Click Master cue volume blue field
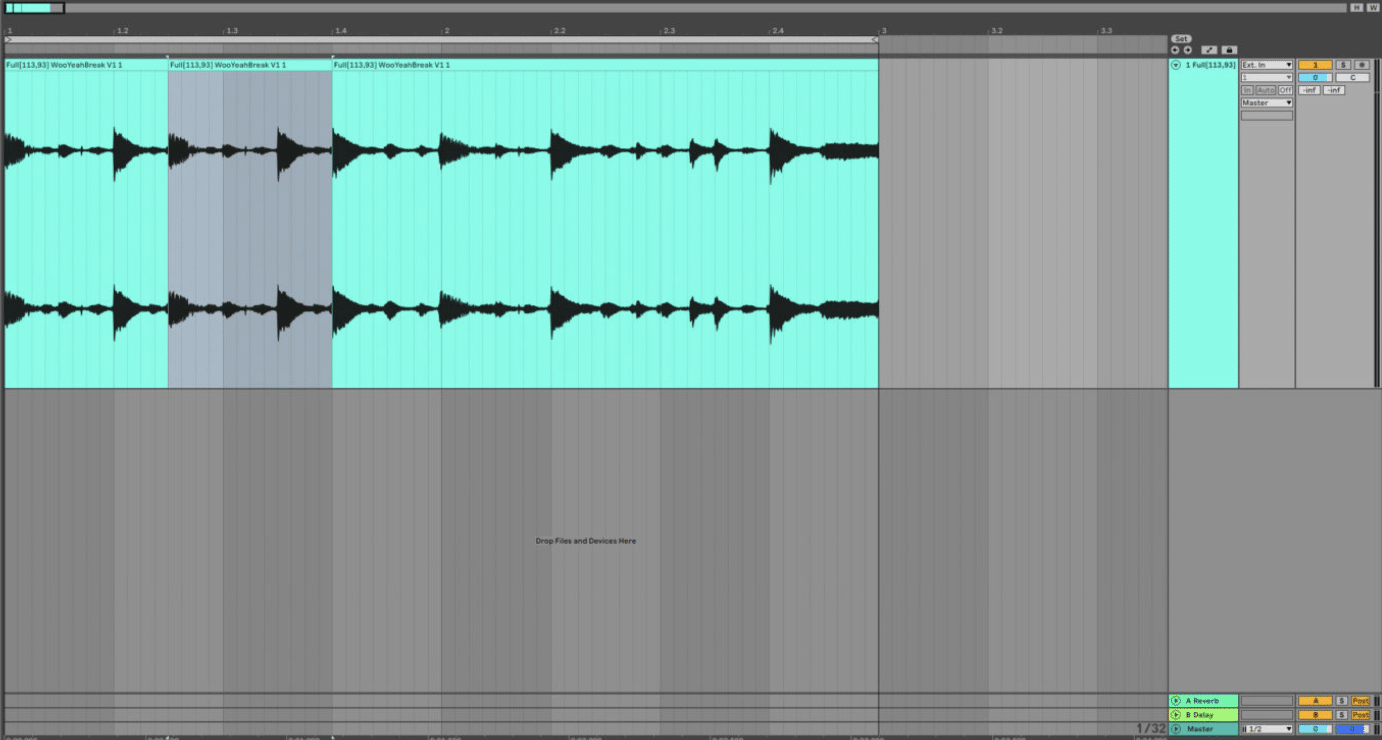This screenshot has width=1382, height=740. (x=1352, y=729)
